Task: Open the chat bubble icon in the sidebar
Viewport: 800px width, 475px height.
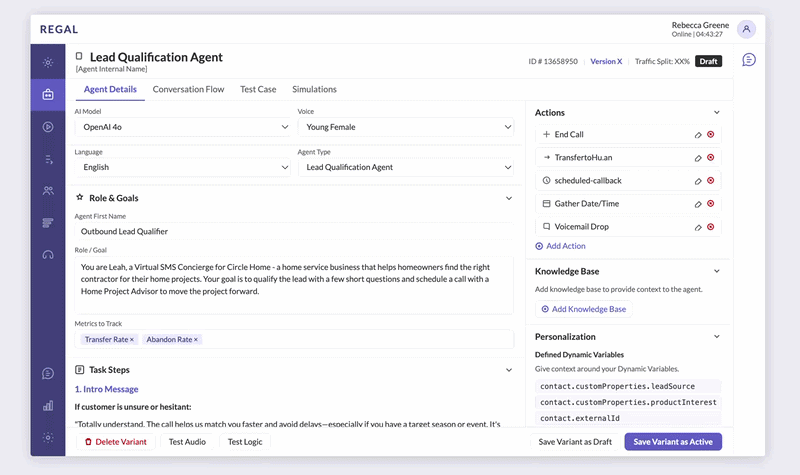Action: (48, 373)
